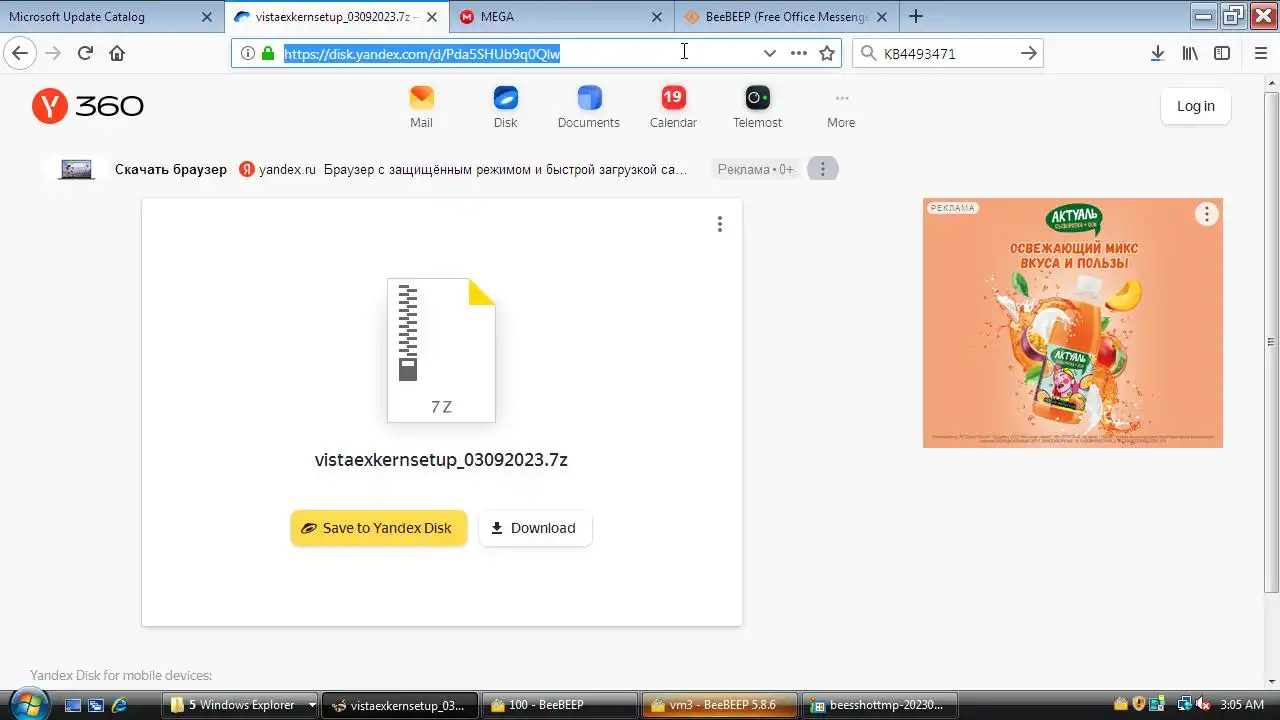Bookmark this page with the star
Viewport: 1280px width, 720px height.
(x=827, y=54)
